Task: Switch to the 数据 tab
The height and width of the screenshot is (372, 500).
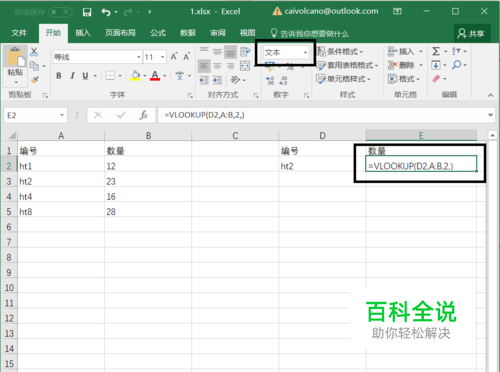Action: 188,33
